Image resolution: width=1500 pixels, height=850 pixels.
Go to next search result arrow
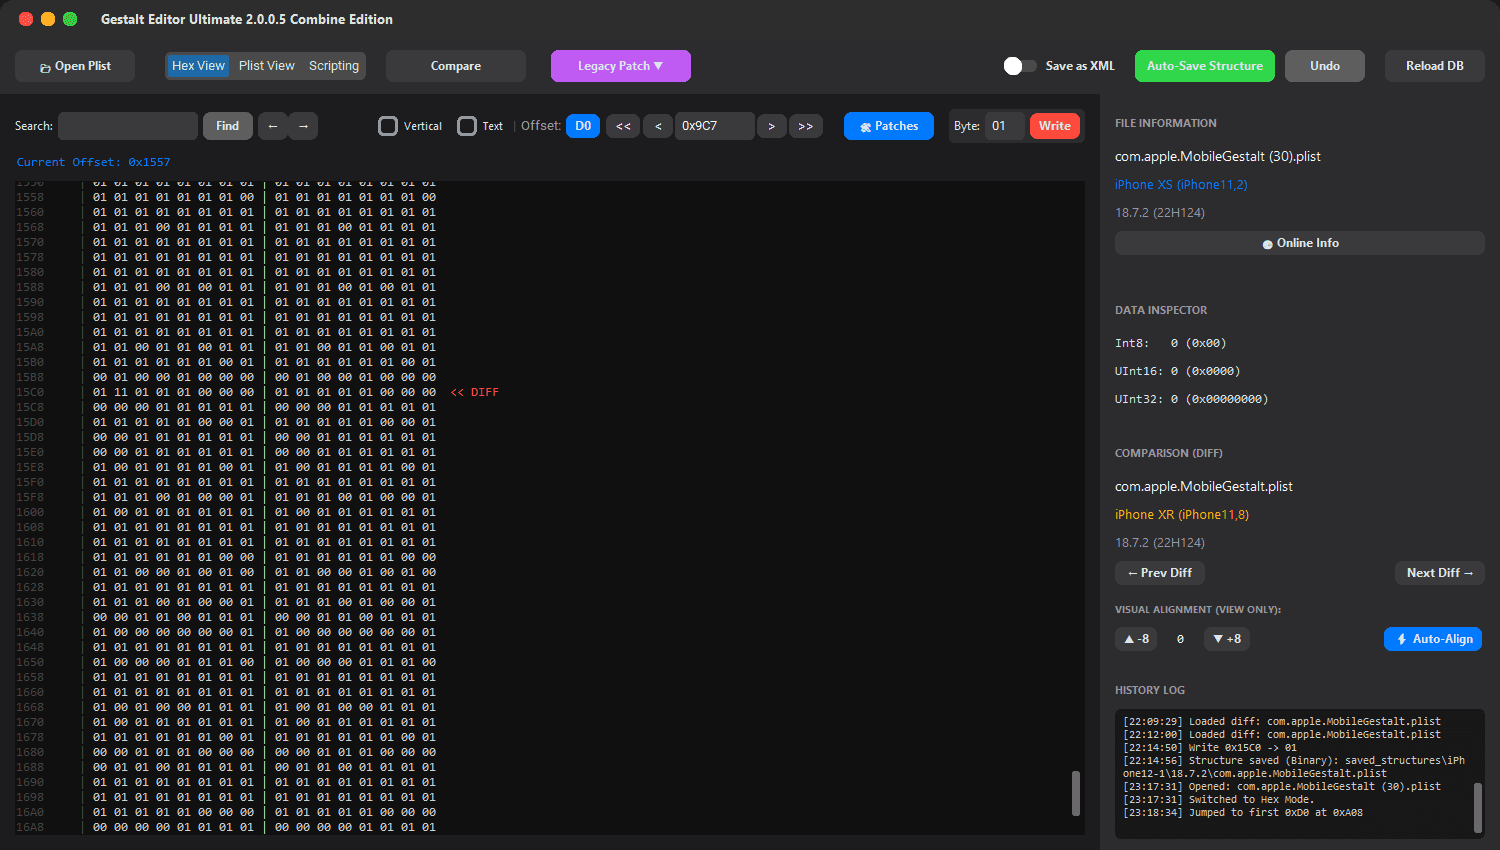303,126
